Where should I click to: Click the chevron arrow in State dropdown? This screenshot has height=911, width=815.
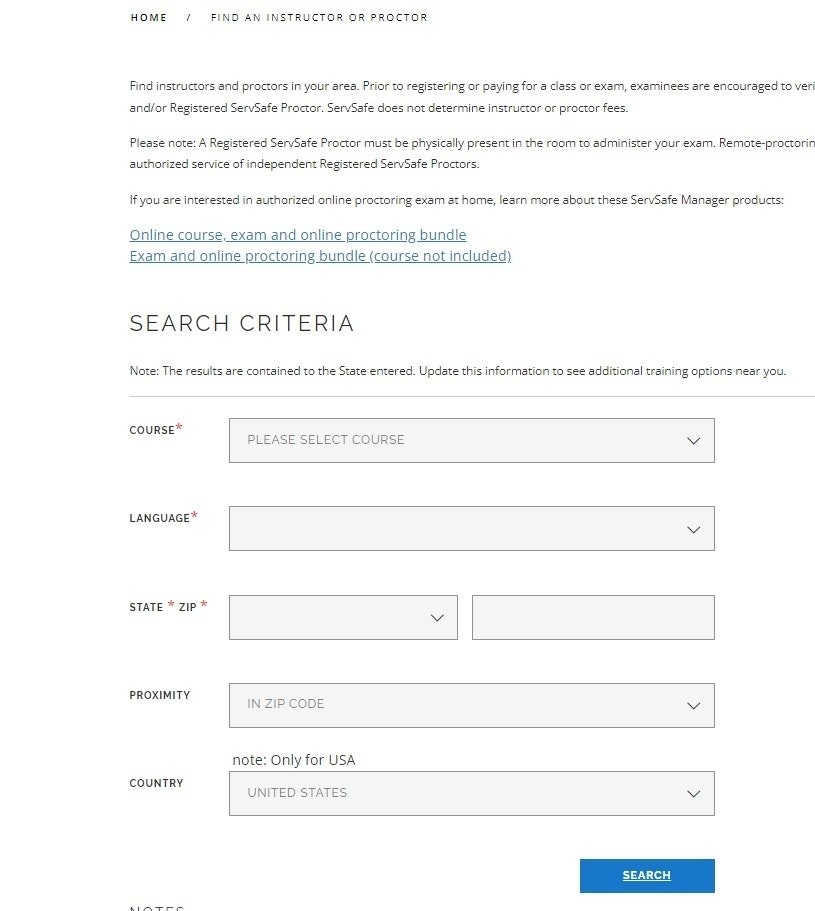(x=436, y=618)
